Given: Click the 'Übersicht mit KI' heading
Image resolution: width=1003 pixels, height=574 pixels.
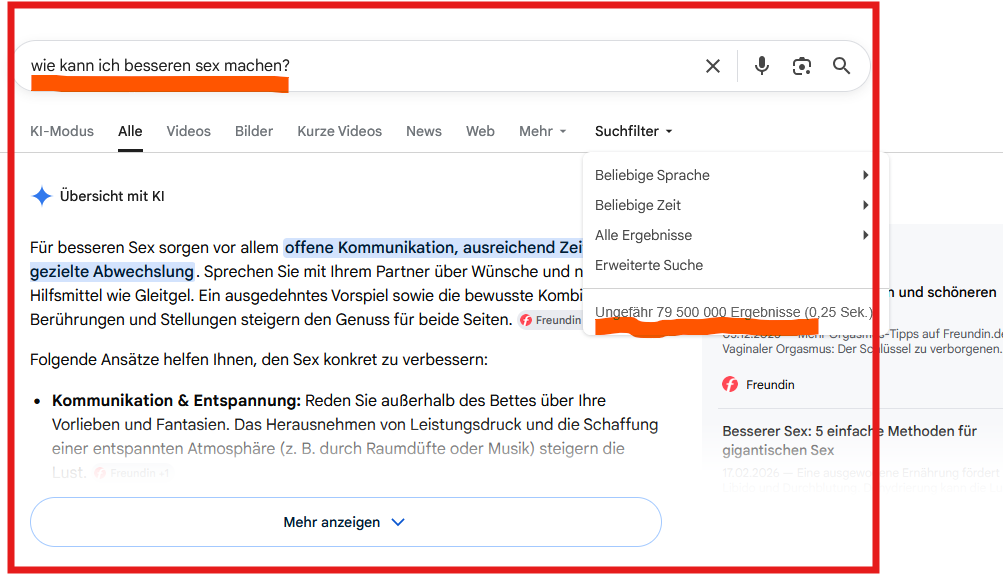Looking at the screenshot, I should 112,196.
